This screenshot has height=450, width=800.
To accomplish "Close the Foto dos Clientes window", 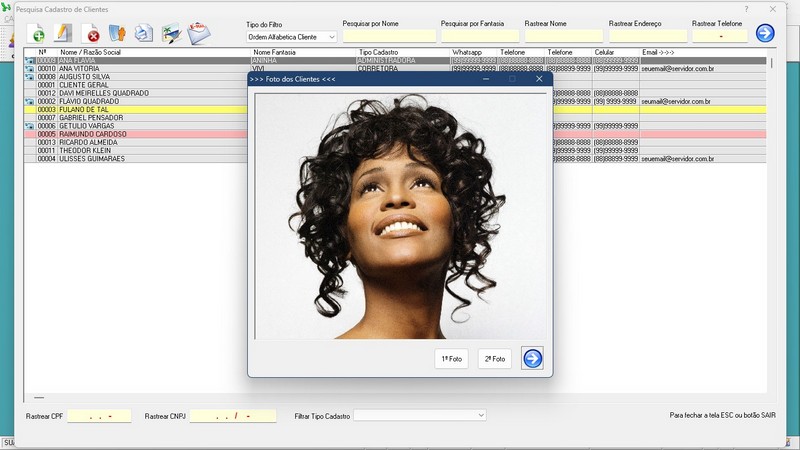I will click(539, 79).
